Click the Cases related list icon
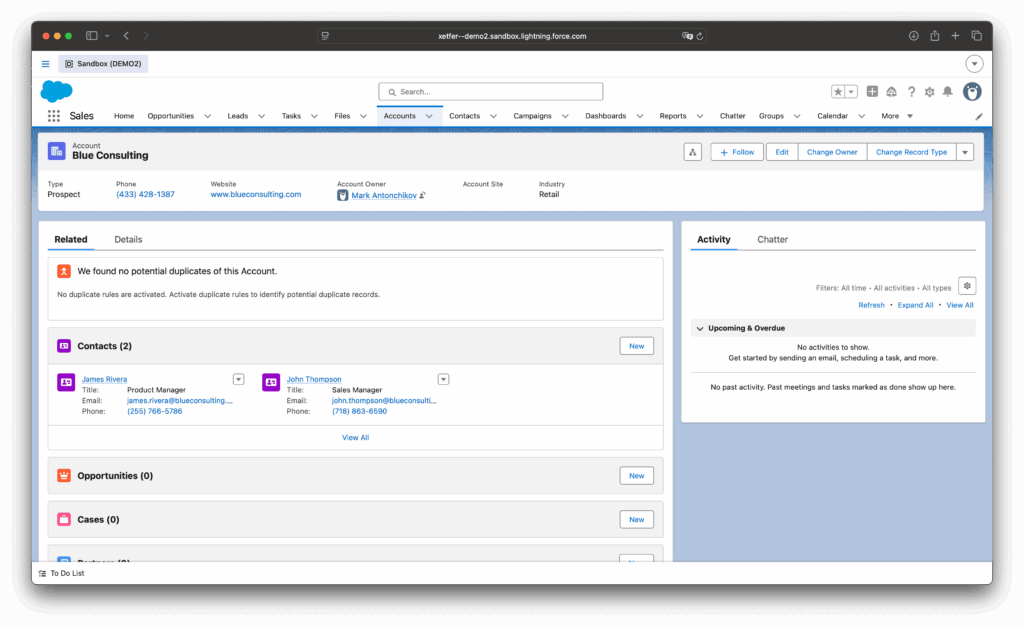Screen dimensions: 1024x626 click(x=63, y=520)
